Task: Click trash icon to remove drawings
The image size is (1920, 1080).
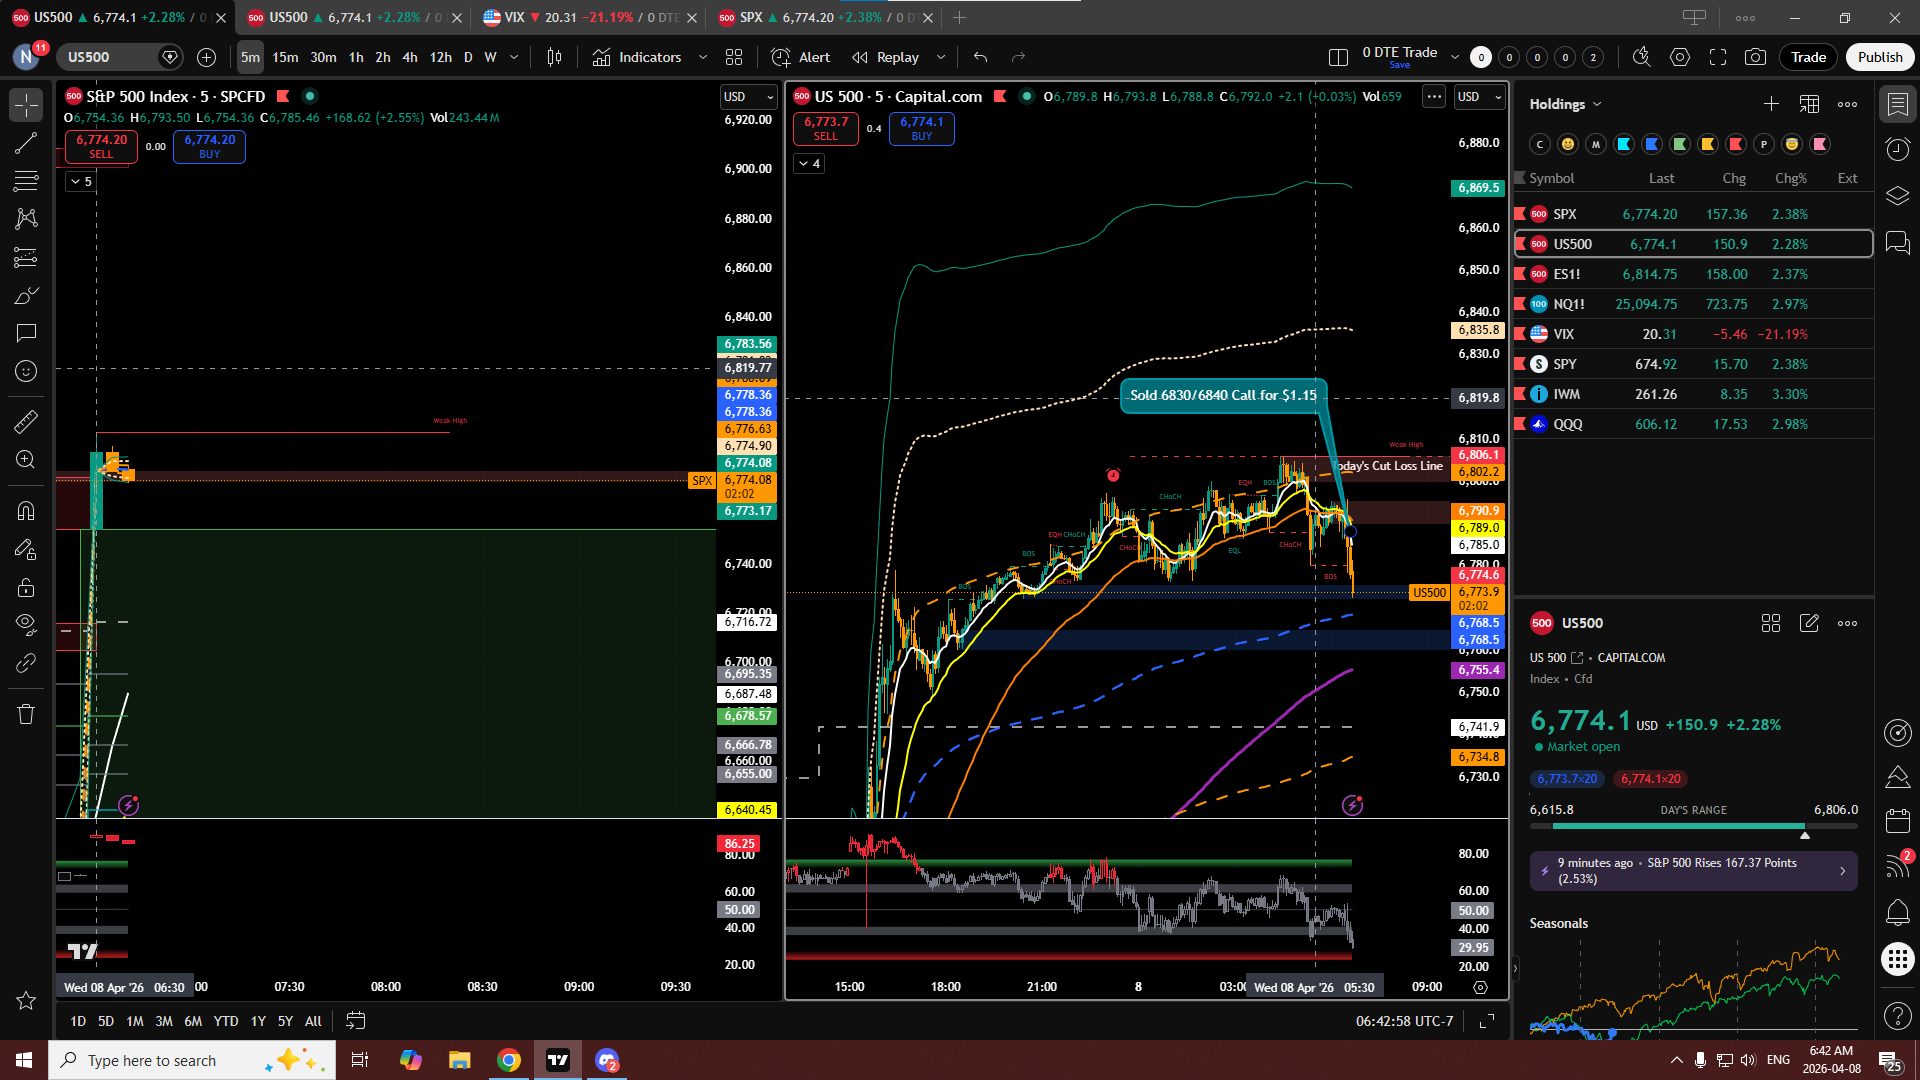Action: click(26, 714)
